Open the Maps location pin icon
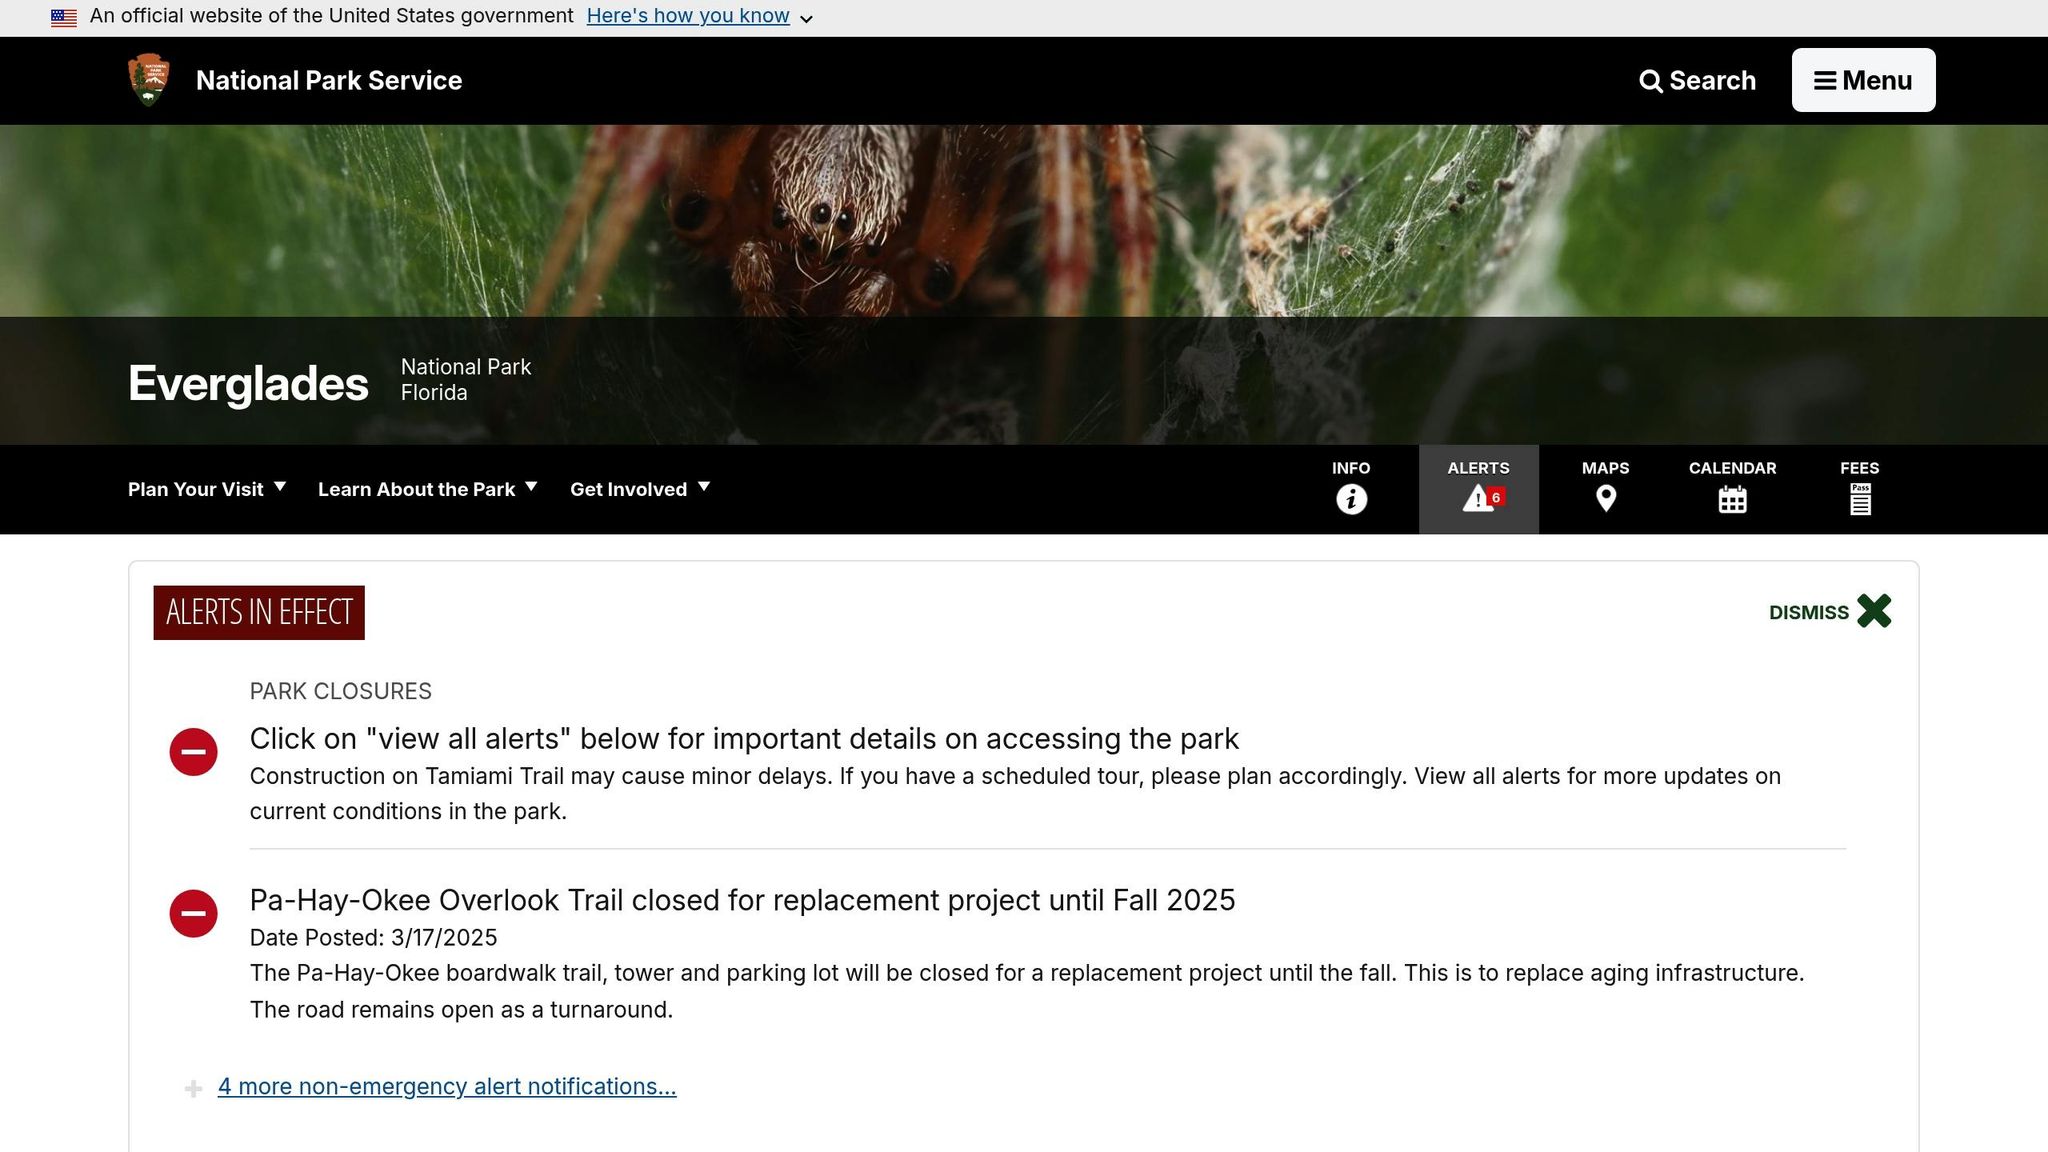This screenshot has width=2048, height=1152. pos(1605,498)
